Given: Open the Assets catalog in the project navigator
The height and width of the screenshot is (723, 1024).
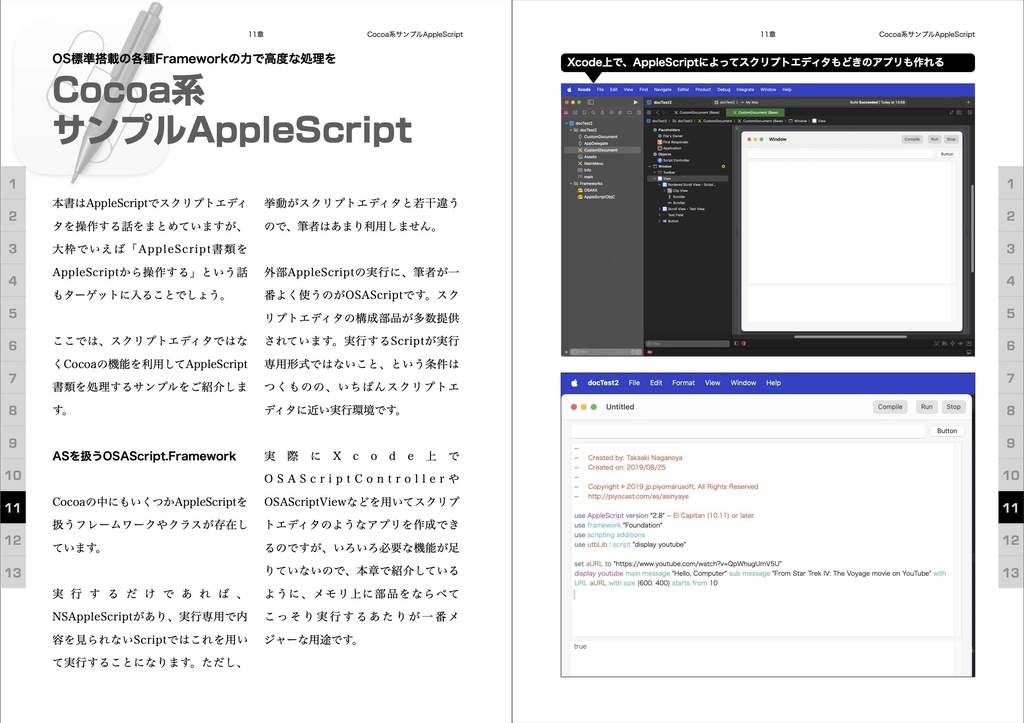Looking at the screenshot, I should [x=588, y=157].
